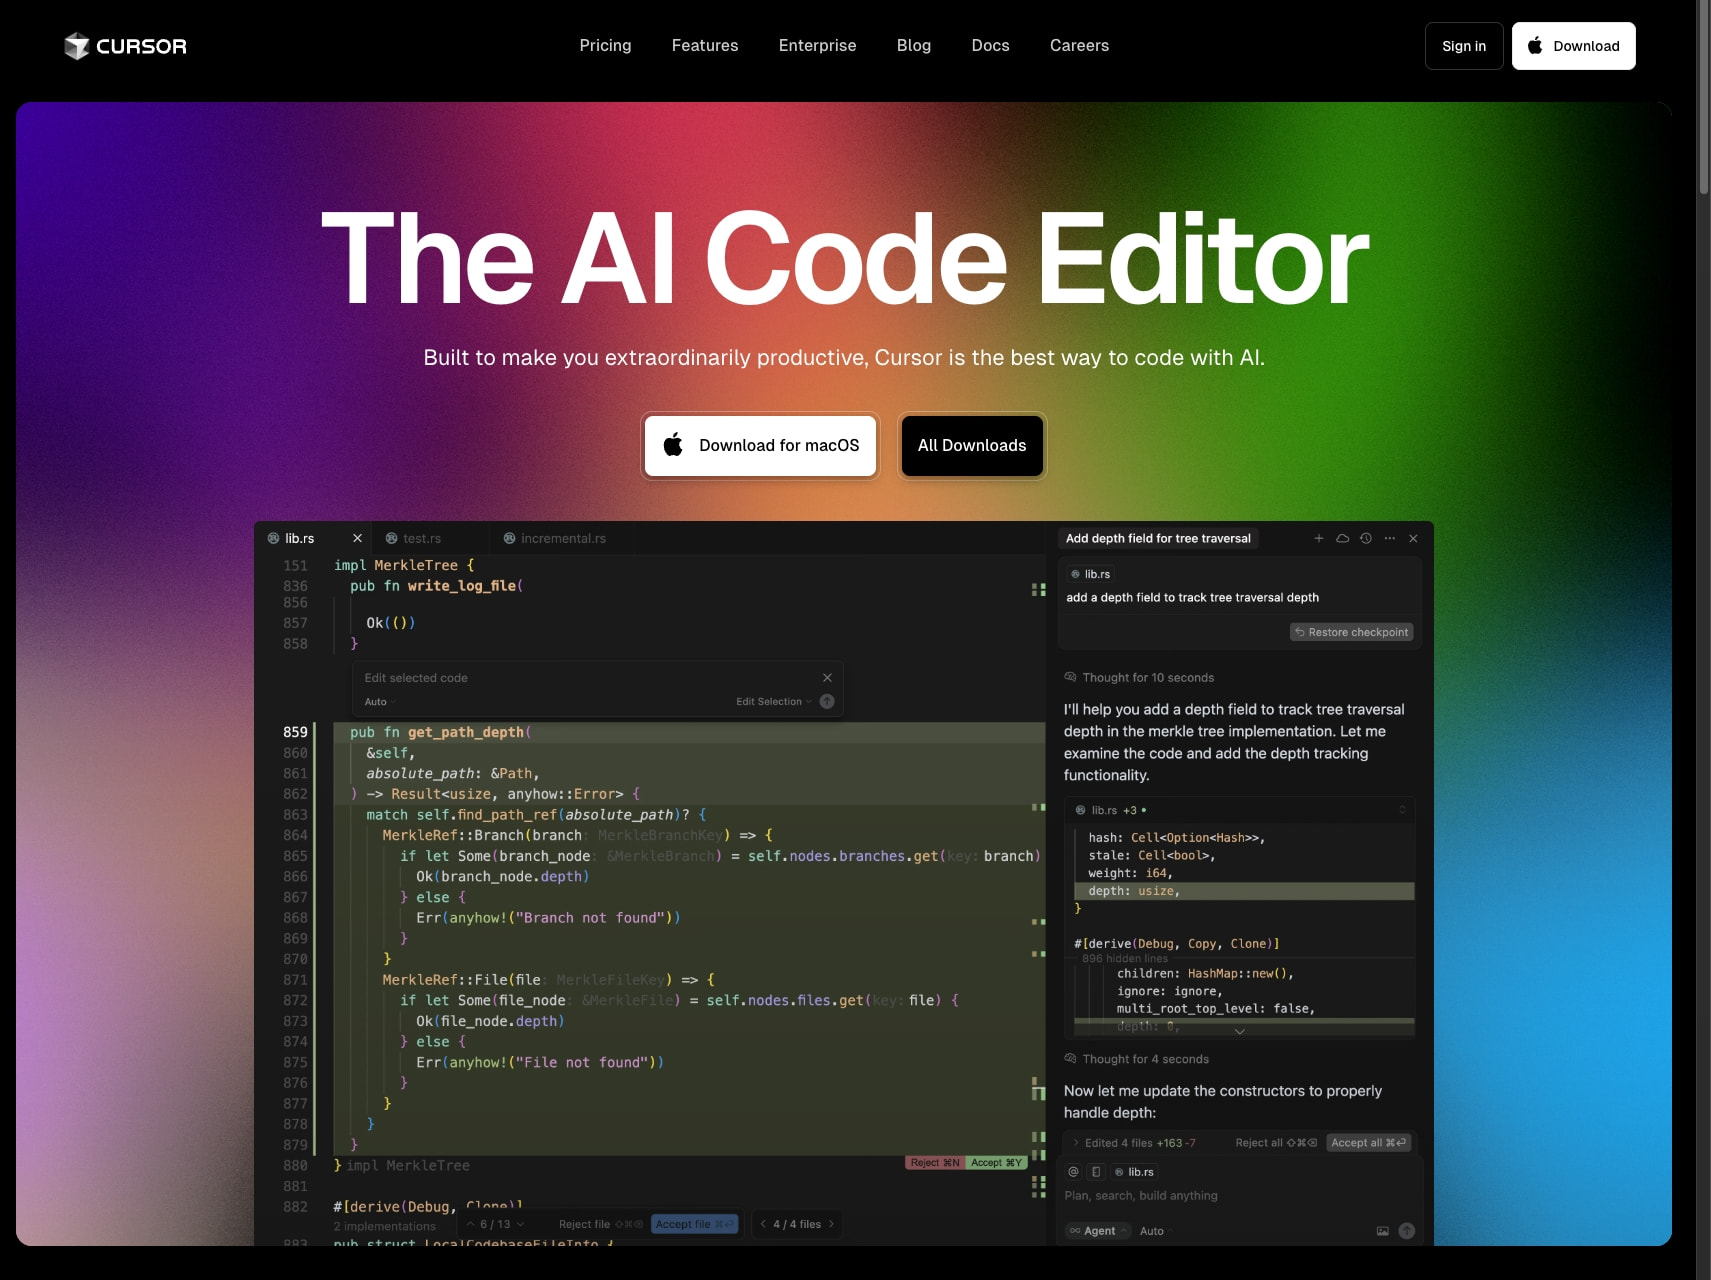
Task: Switch to the test.rs tab
Action: (x=422, y=538)
